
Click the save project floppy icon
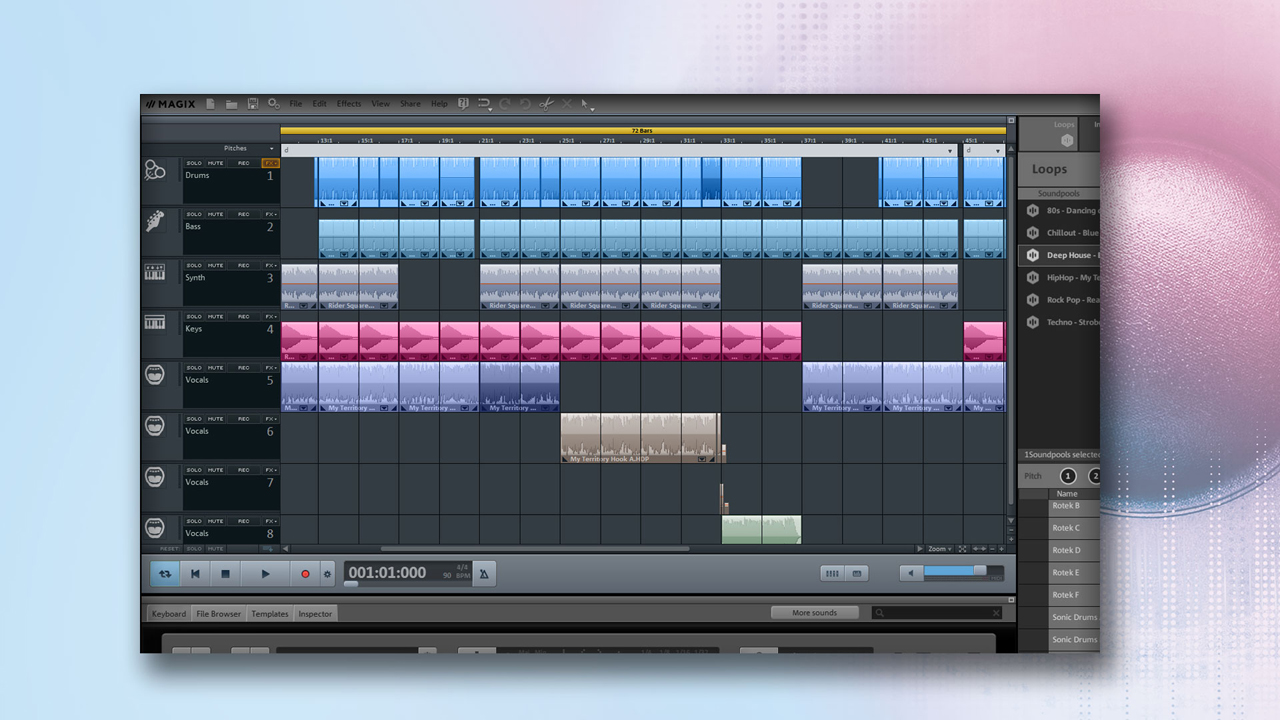tap(253, 104)
